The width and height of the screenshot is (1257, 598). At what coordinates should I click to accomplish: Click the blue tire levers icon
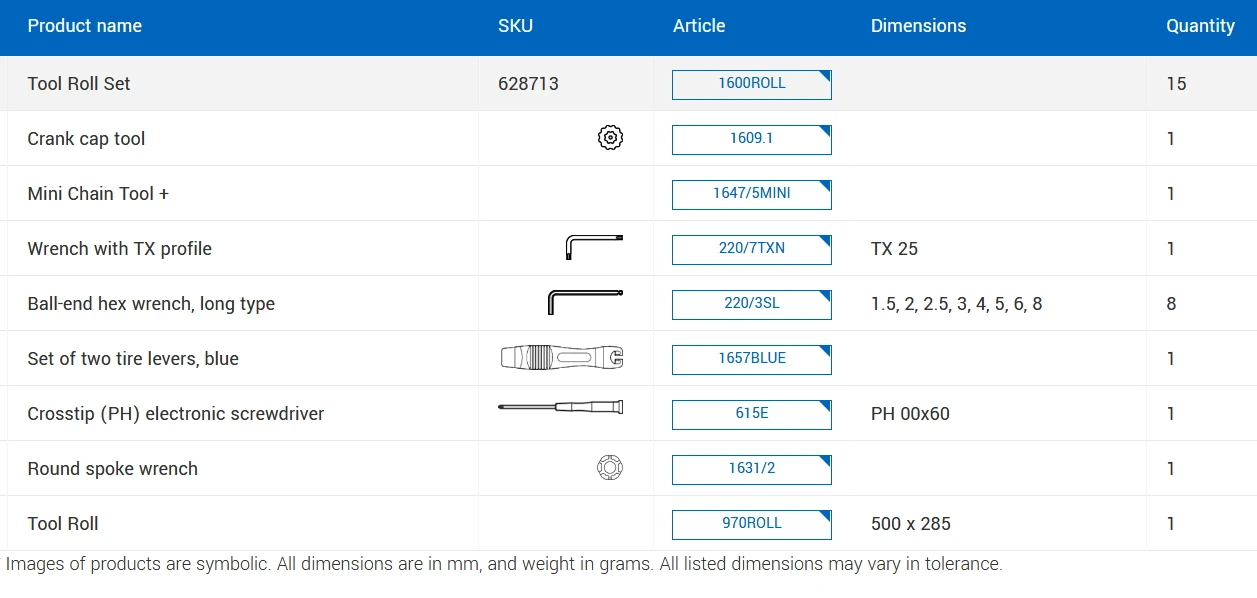coord(562,358)
